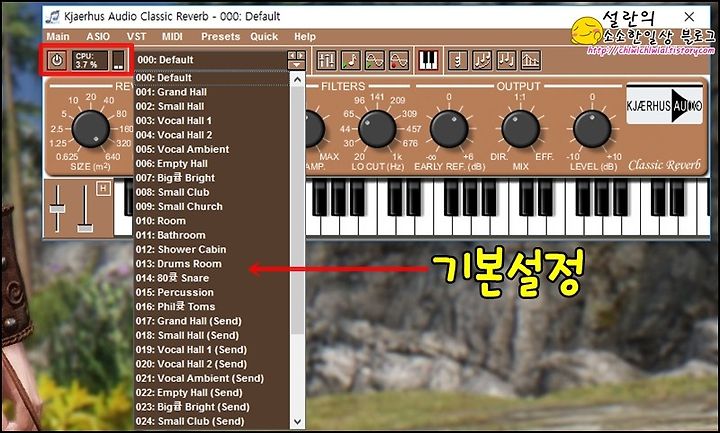Click the CPU usage display

click(x=90, y=60)
